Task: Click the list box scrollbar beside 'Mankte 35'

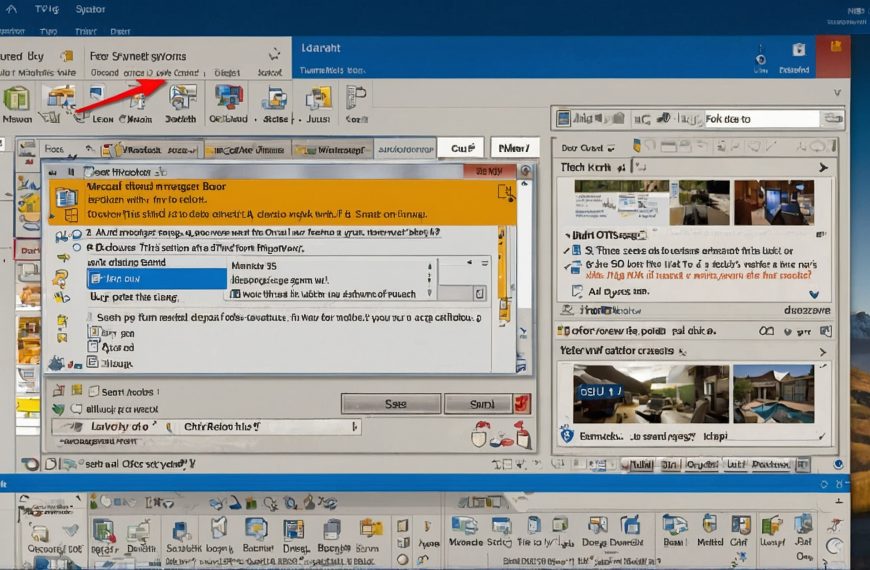Action: click(x=429, y=279)
